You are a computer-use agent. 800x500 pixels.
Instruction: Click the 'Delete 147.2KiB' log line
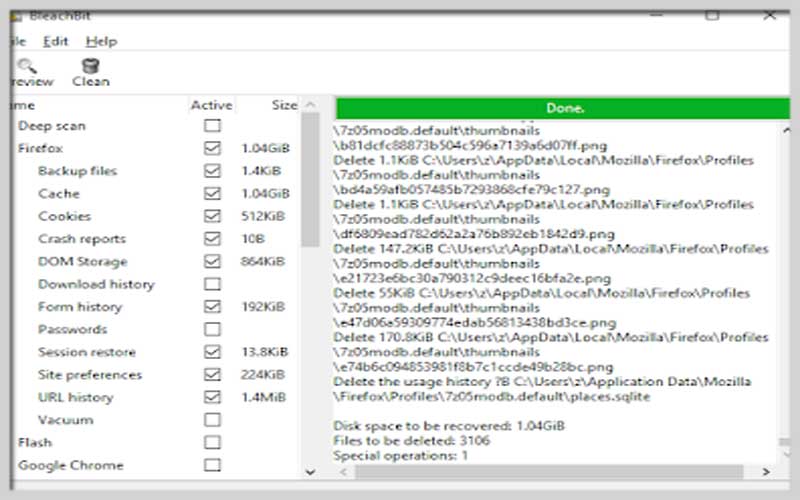[x=551, y=248]
